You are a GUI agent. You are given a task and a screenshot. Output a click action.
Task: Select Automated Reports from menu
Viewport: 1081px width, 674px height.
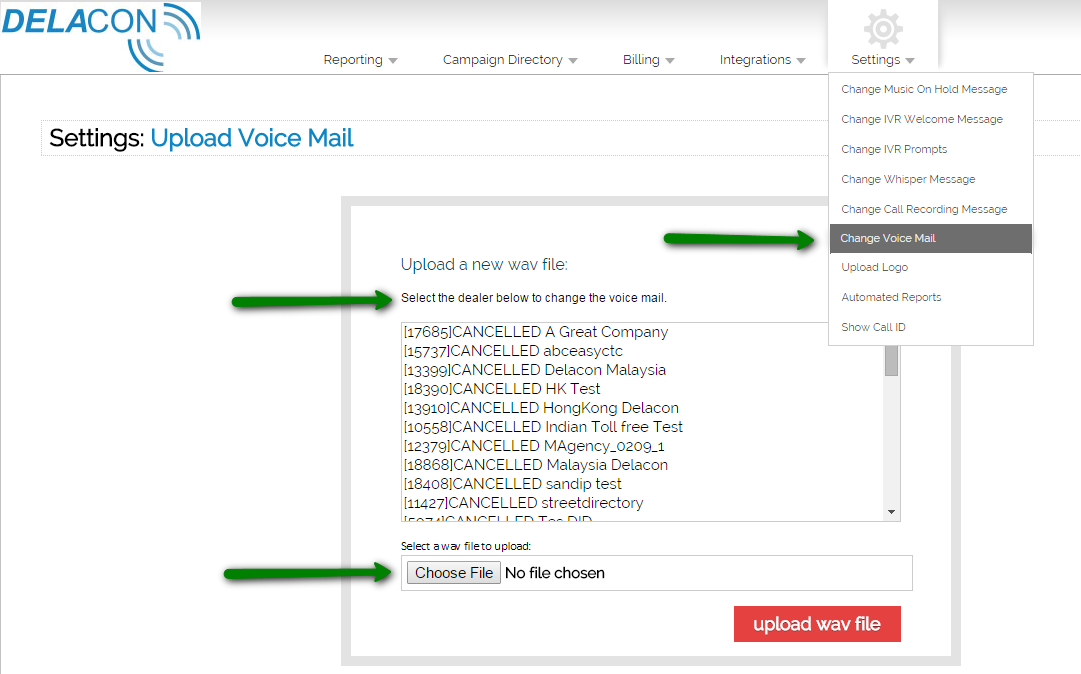(x=931, y=297)
